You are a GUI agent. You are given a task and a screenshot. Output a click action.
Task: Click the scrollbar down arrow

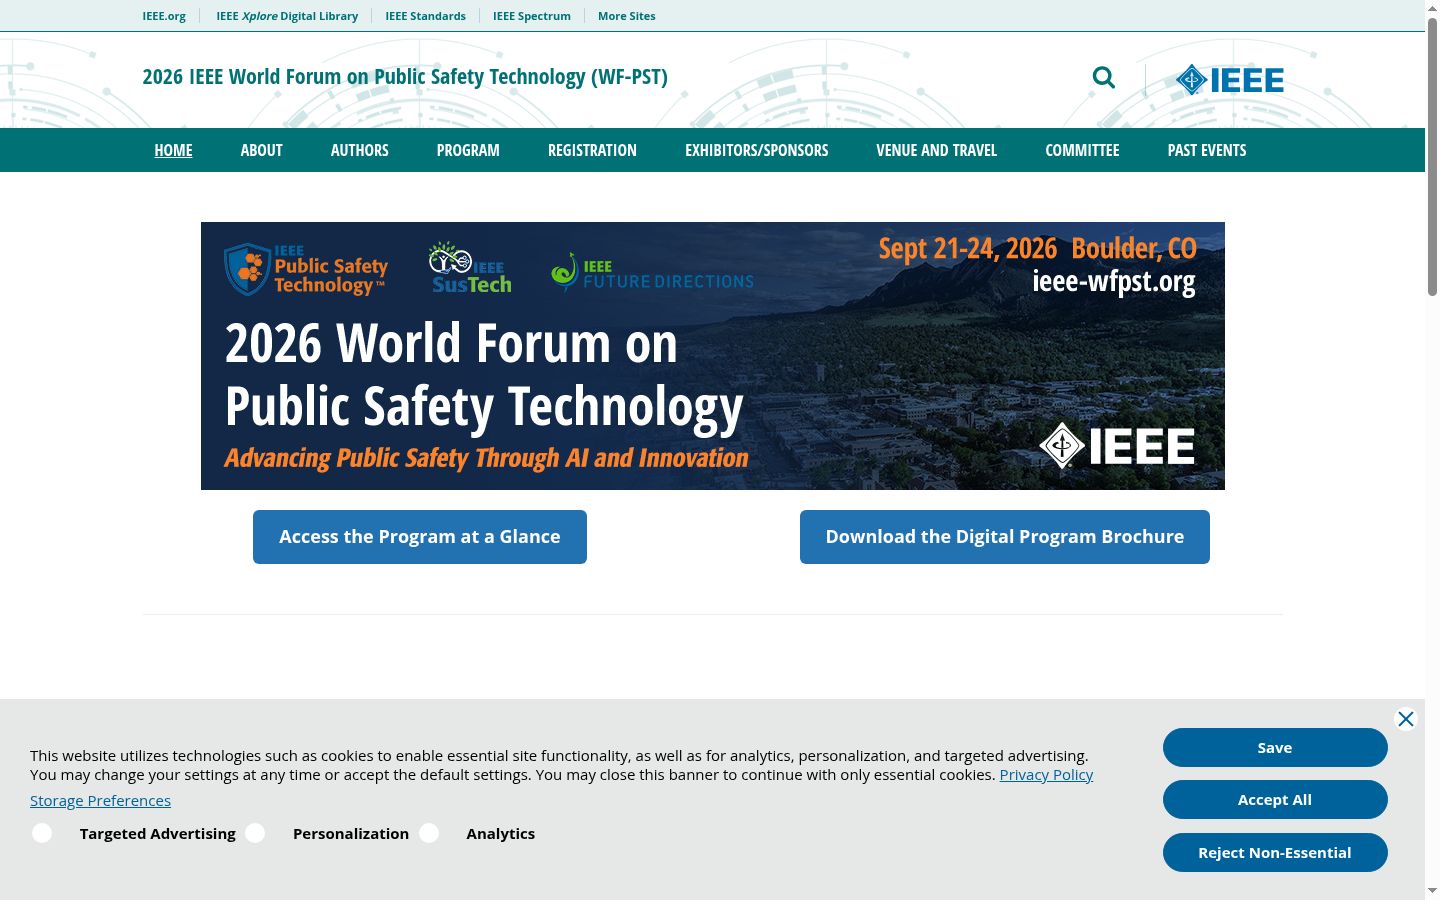[1432, 890]
